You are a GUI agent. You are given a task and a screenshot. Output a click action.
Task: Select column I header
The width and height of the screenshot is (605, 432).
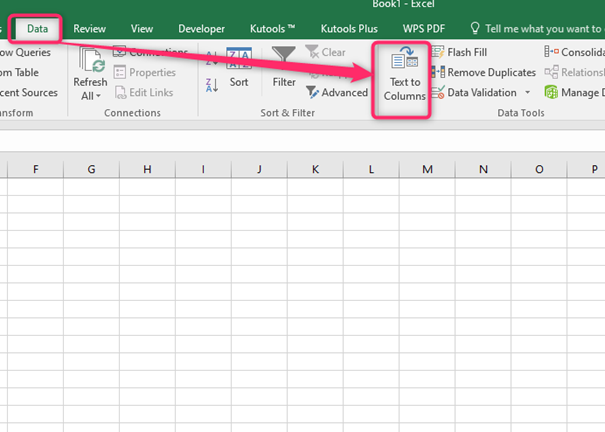pyautogui.click(x=203, y=169)
